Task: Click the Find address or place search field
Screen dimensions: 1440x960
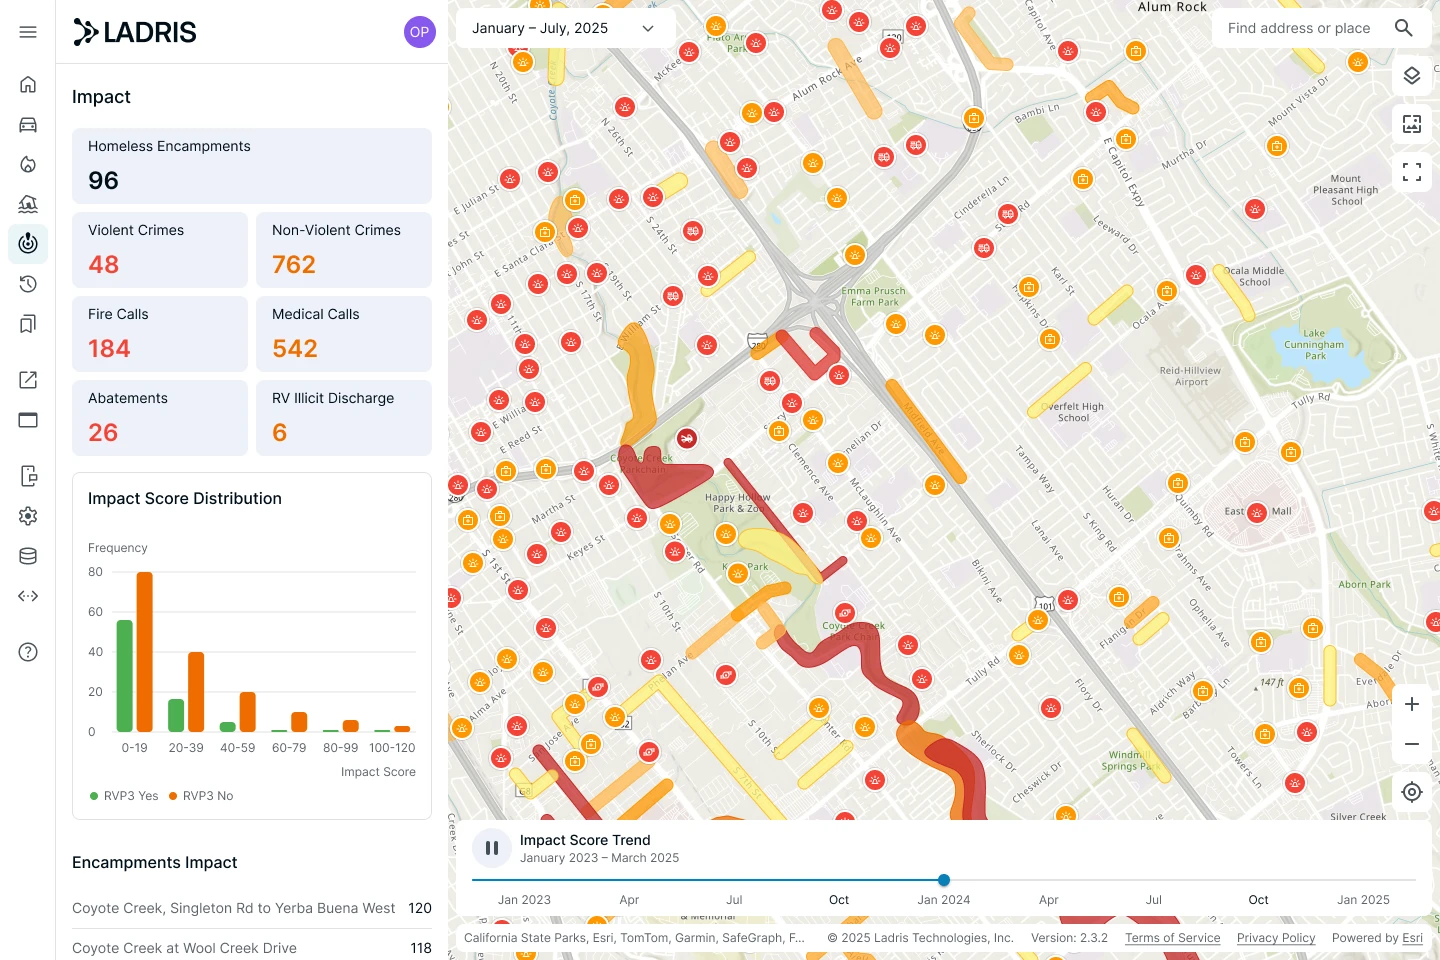Action: point(1298,28)
